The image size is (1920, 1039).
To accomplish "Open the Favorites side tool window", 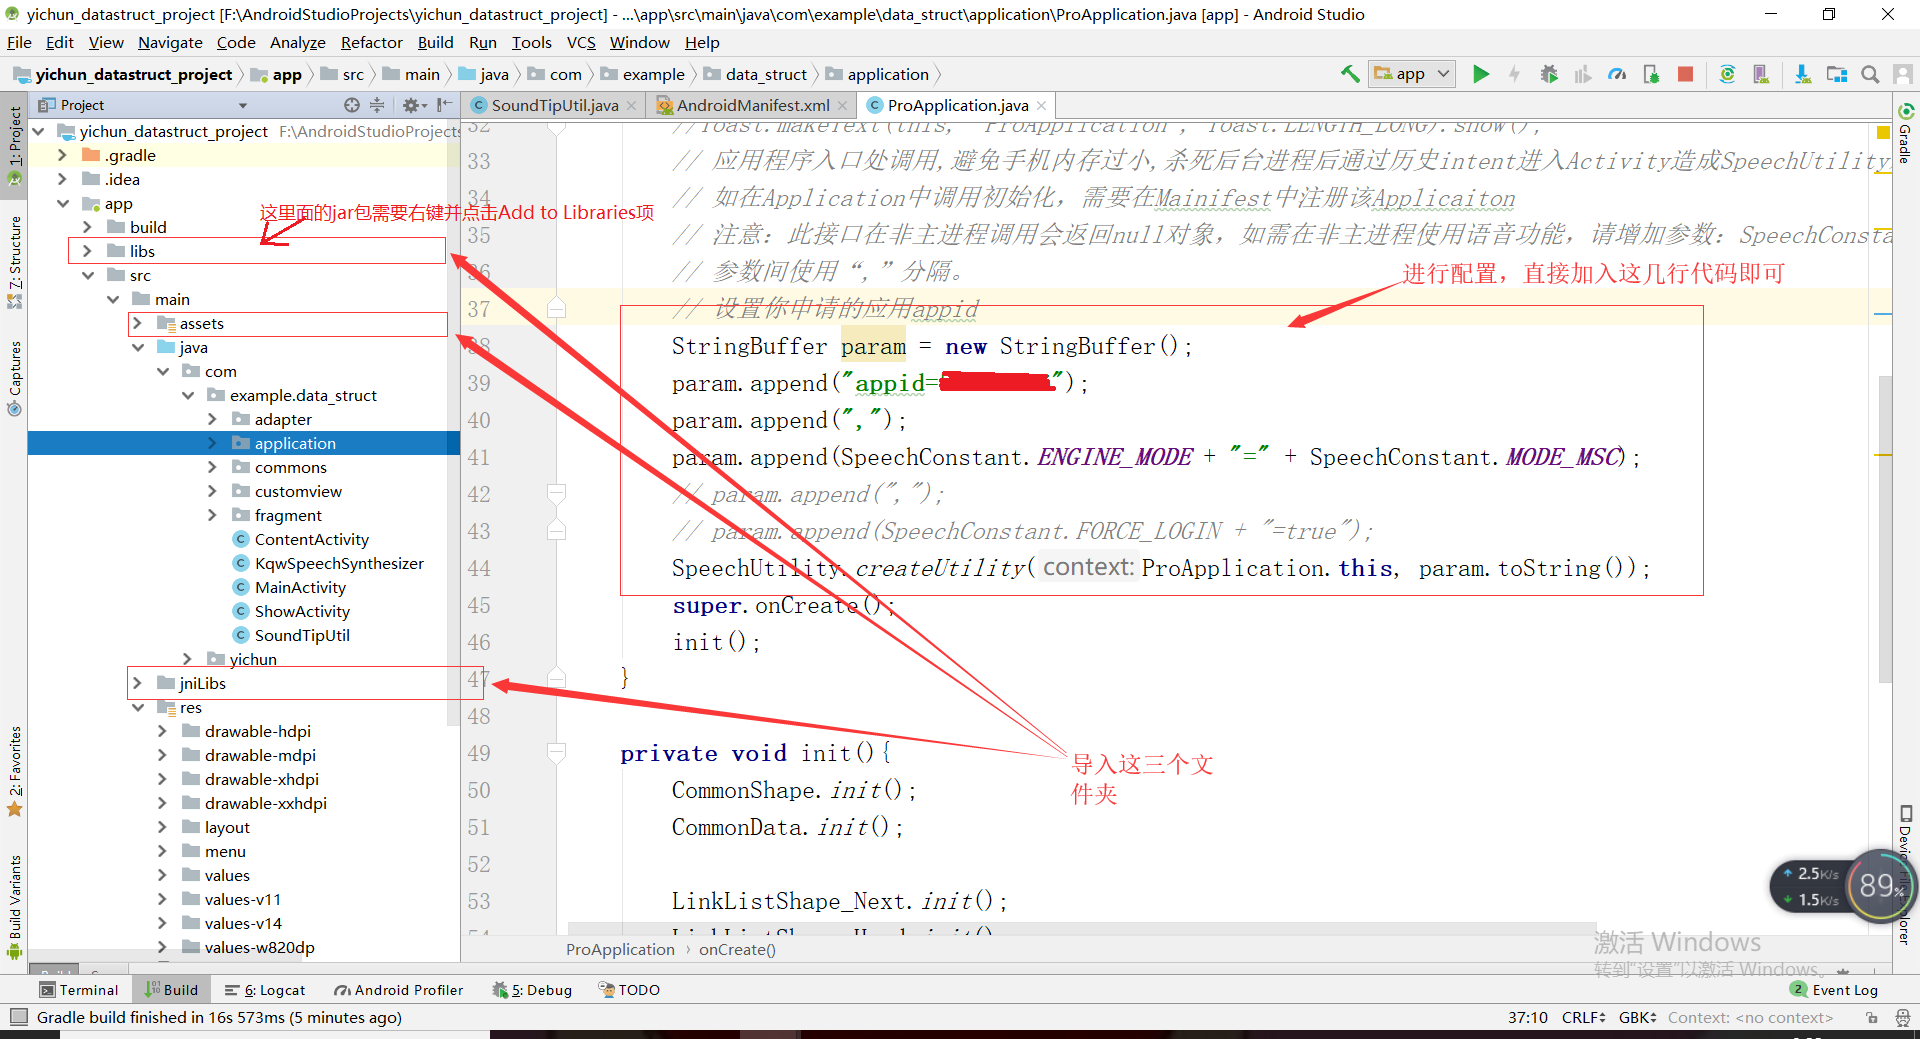I will (x=14, y=770).
